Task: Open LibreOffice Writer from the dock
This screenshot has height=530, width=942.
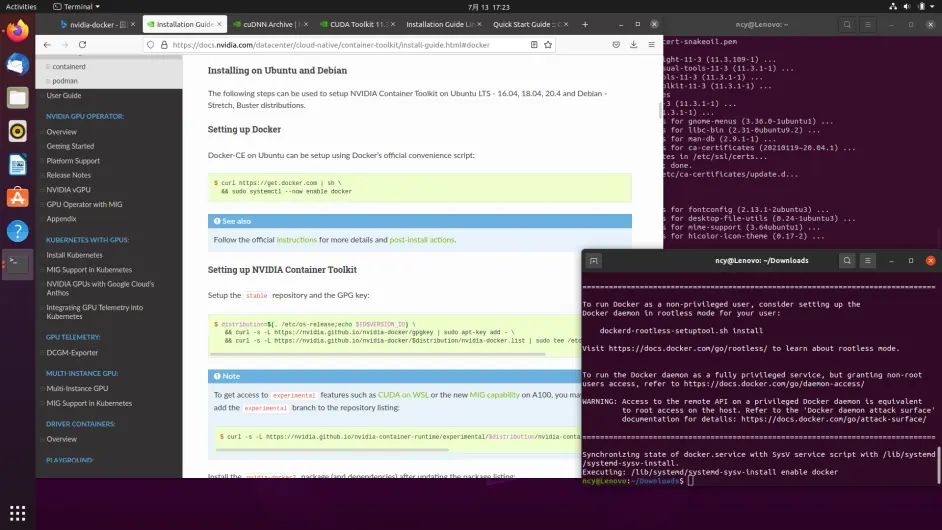Action: click(17, 165)
